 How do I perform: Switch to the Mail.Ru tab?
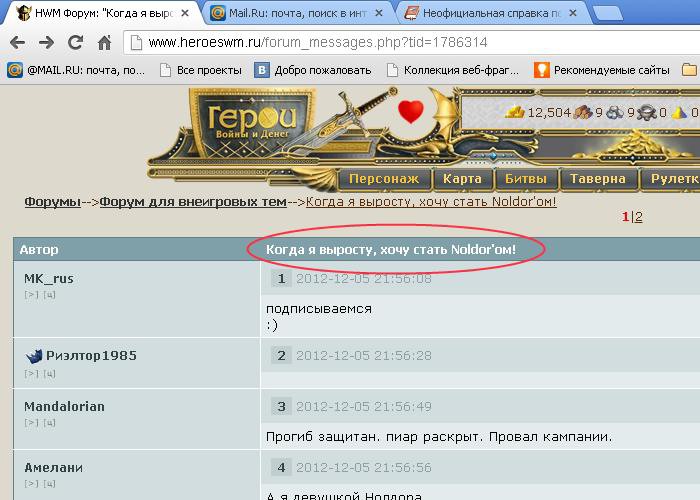297,13
